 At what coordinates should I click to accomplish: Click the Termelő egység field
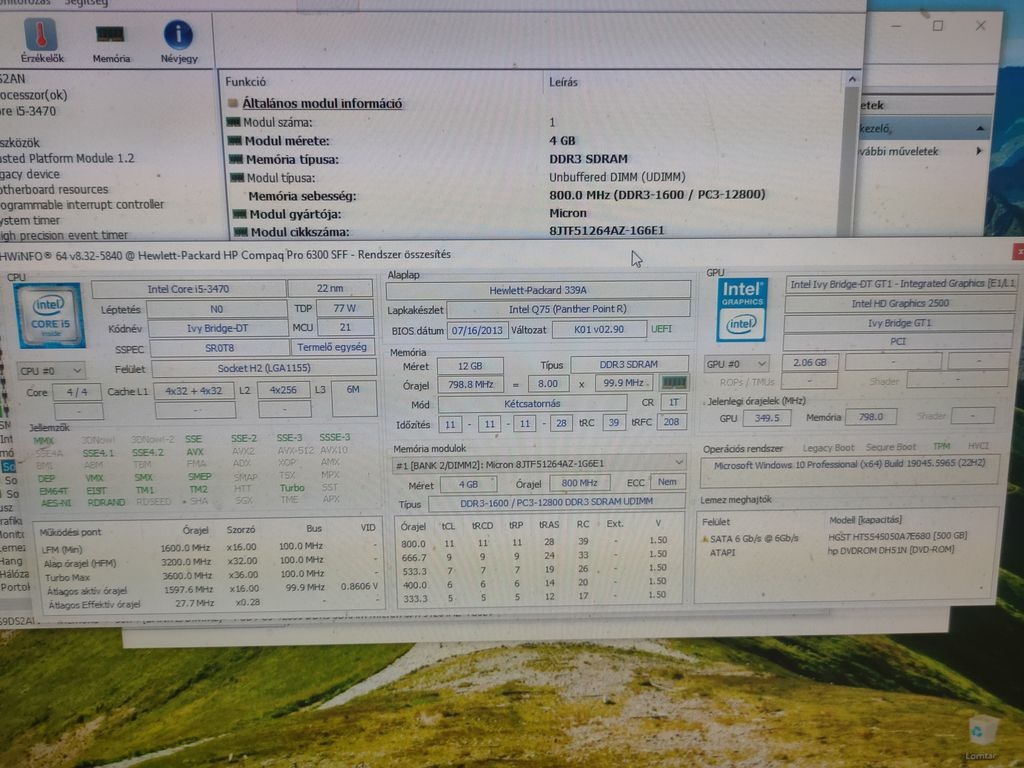(332, 347)
